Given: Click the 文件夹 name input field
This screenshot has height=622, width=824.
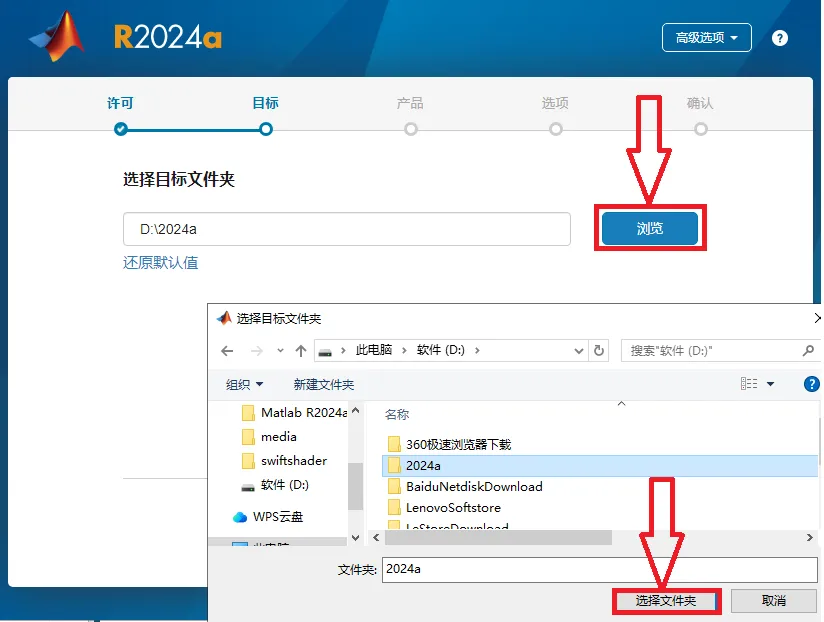Looking at the screenshot, I should (600, 569).
